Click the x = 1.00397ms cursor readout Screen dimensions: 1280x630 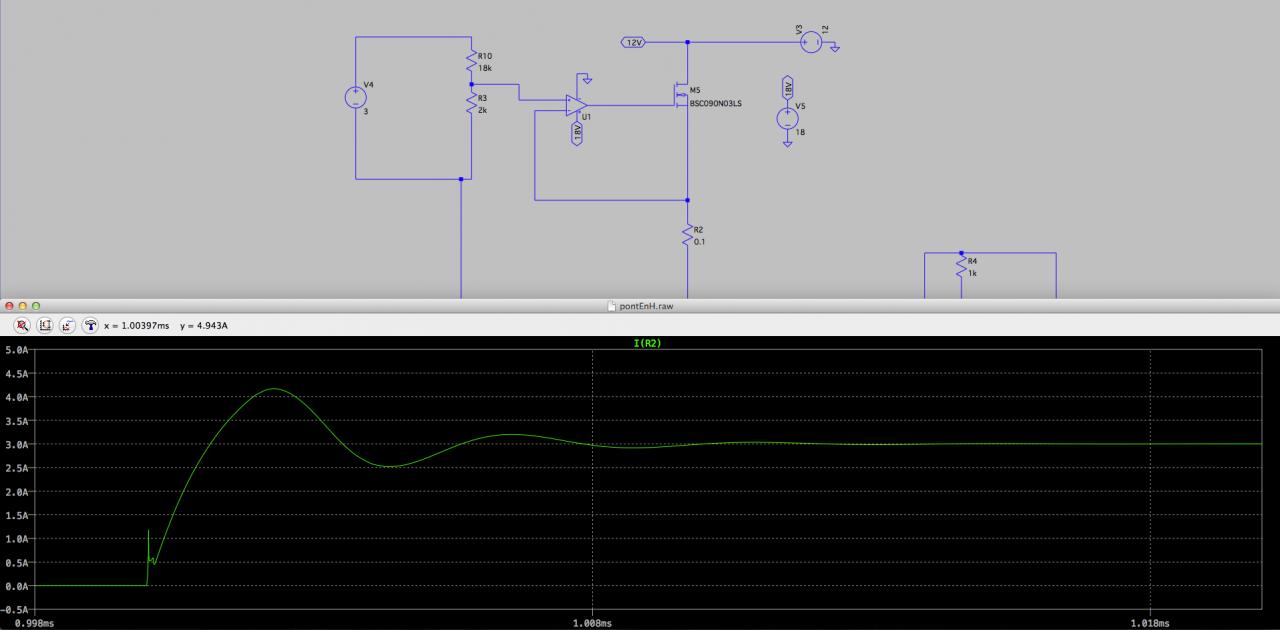[137, 326]
